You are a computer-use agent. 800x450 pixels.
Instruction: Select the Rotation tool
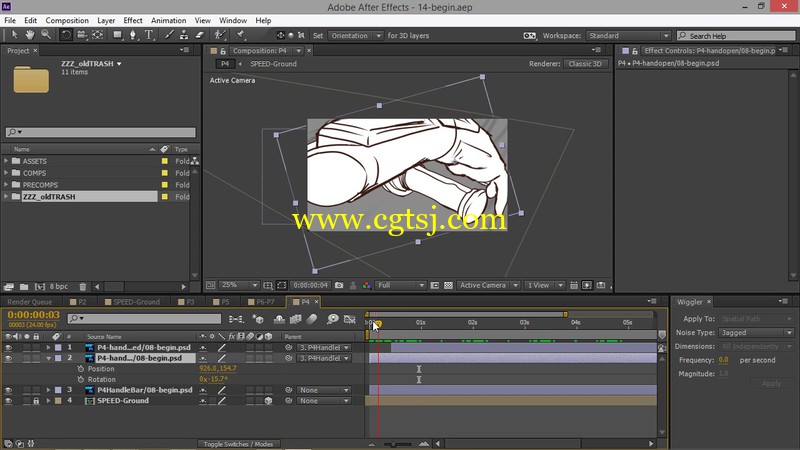66,35
